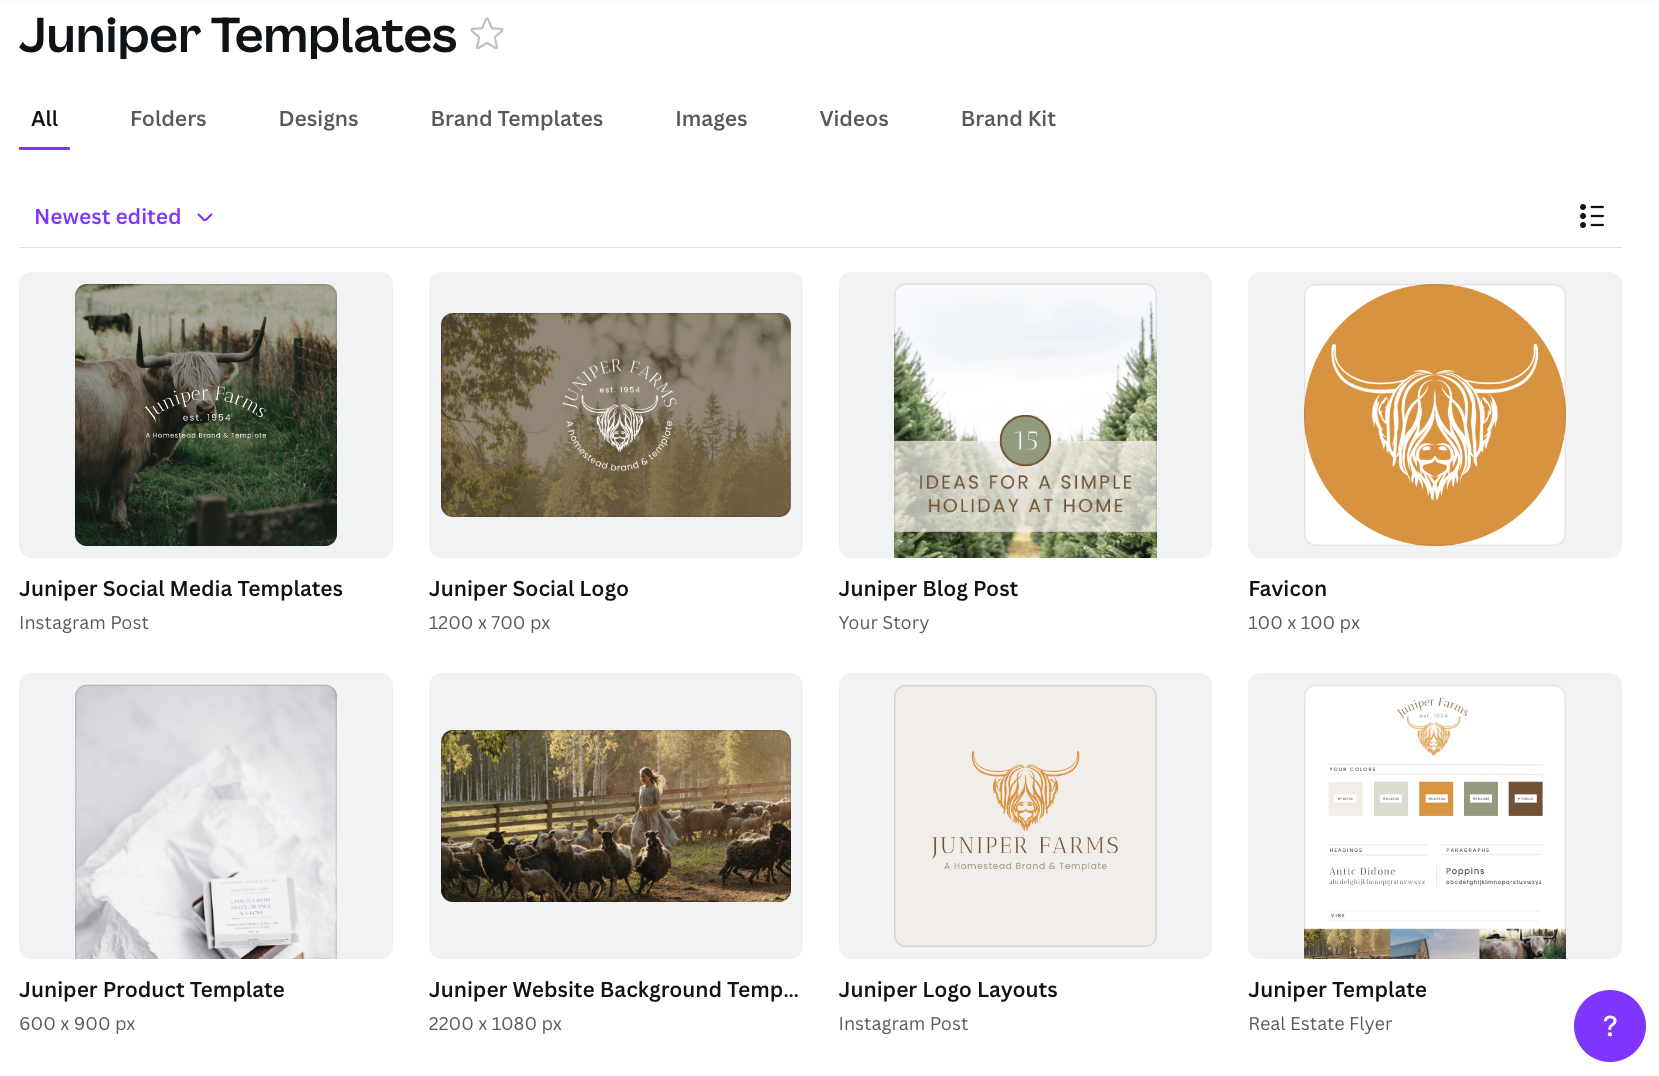The image size is (1659, 1076).
Task: Open Juniper Product Template thumbnail
Action: coord(206,816)
